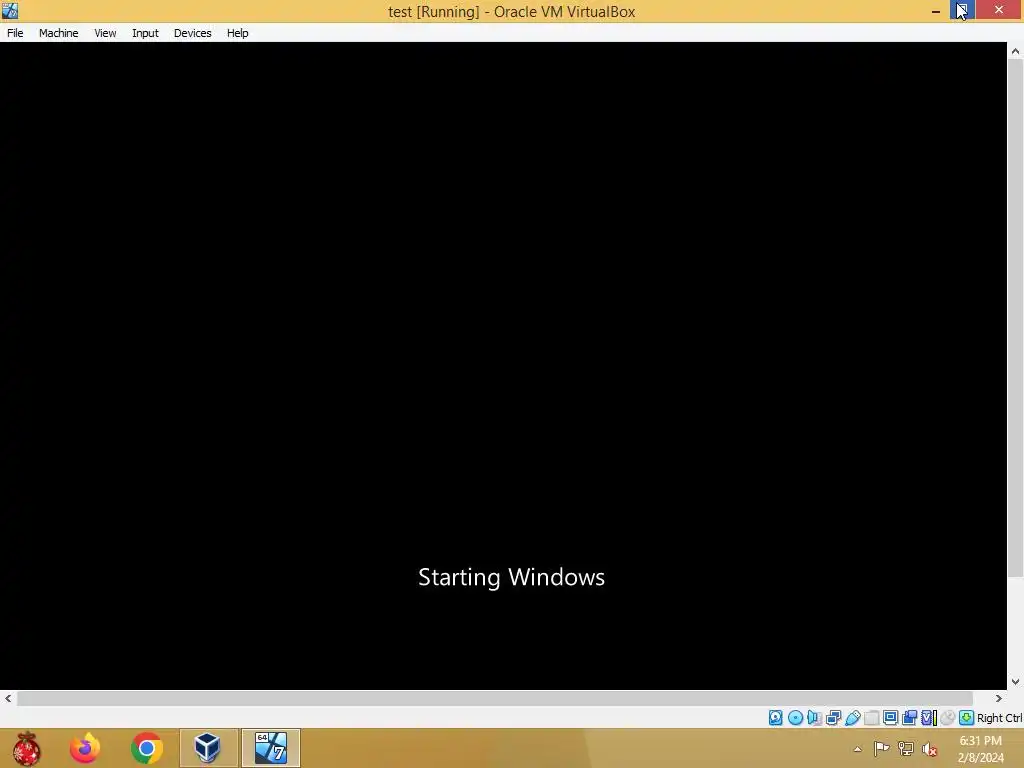Show hidden tray icons arrow

click(857, 749)
